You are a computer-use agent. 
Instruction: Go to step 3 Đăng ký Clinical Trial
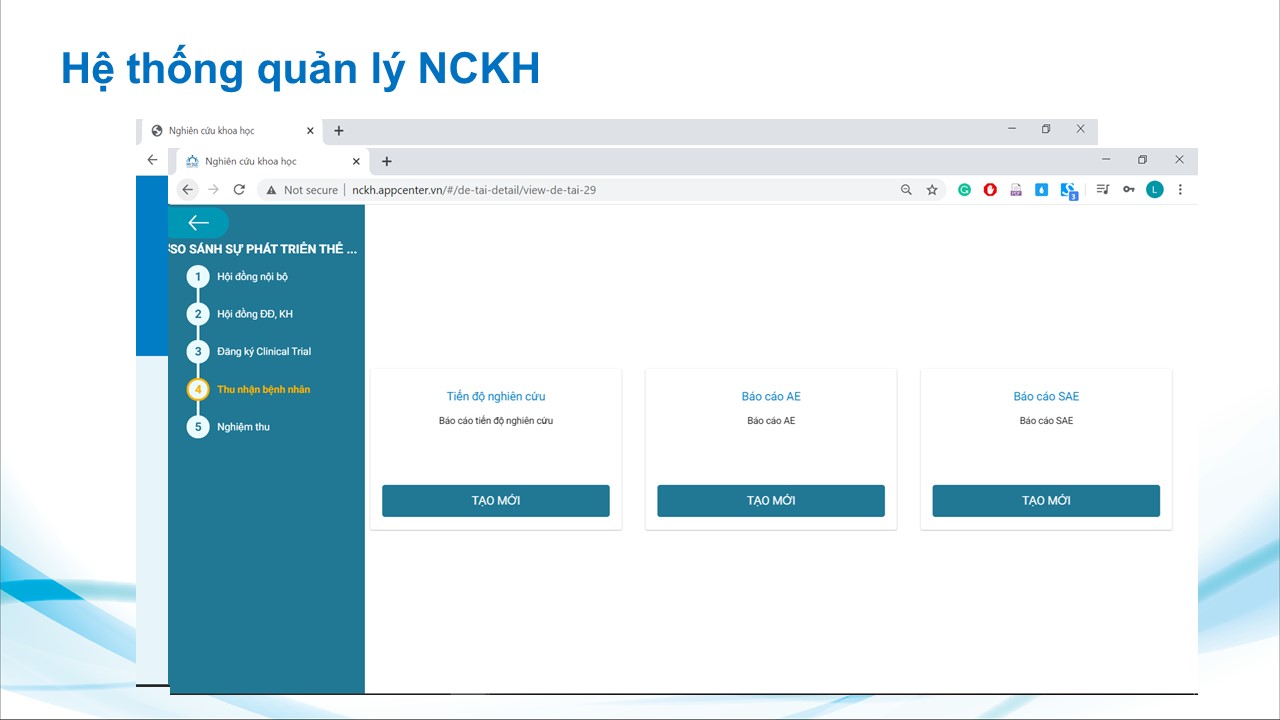tap(263, 352)
